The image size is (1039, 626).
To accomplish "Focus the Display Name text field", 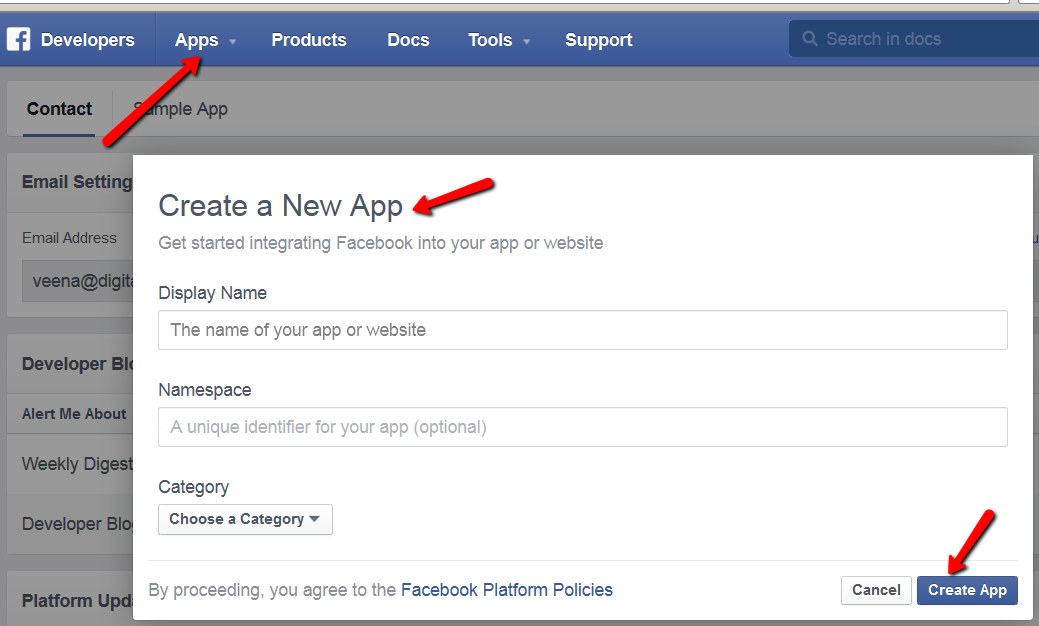I will point(582,330).
